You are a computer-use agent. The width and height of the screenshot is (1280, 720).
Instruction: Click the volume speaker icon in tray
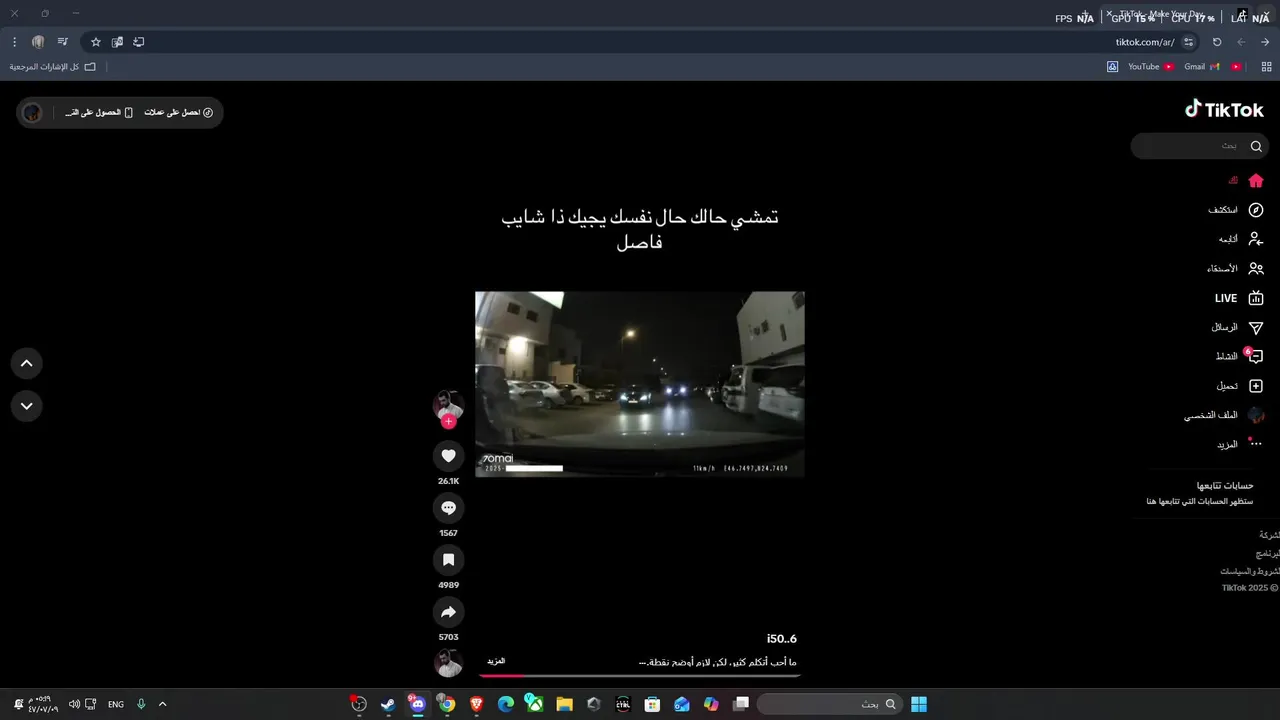pyautogui.click(x=74, y=704)
